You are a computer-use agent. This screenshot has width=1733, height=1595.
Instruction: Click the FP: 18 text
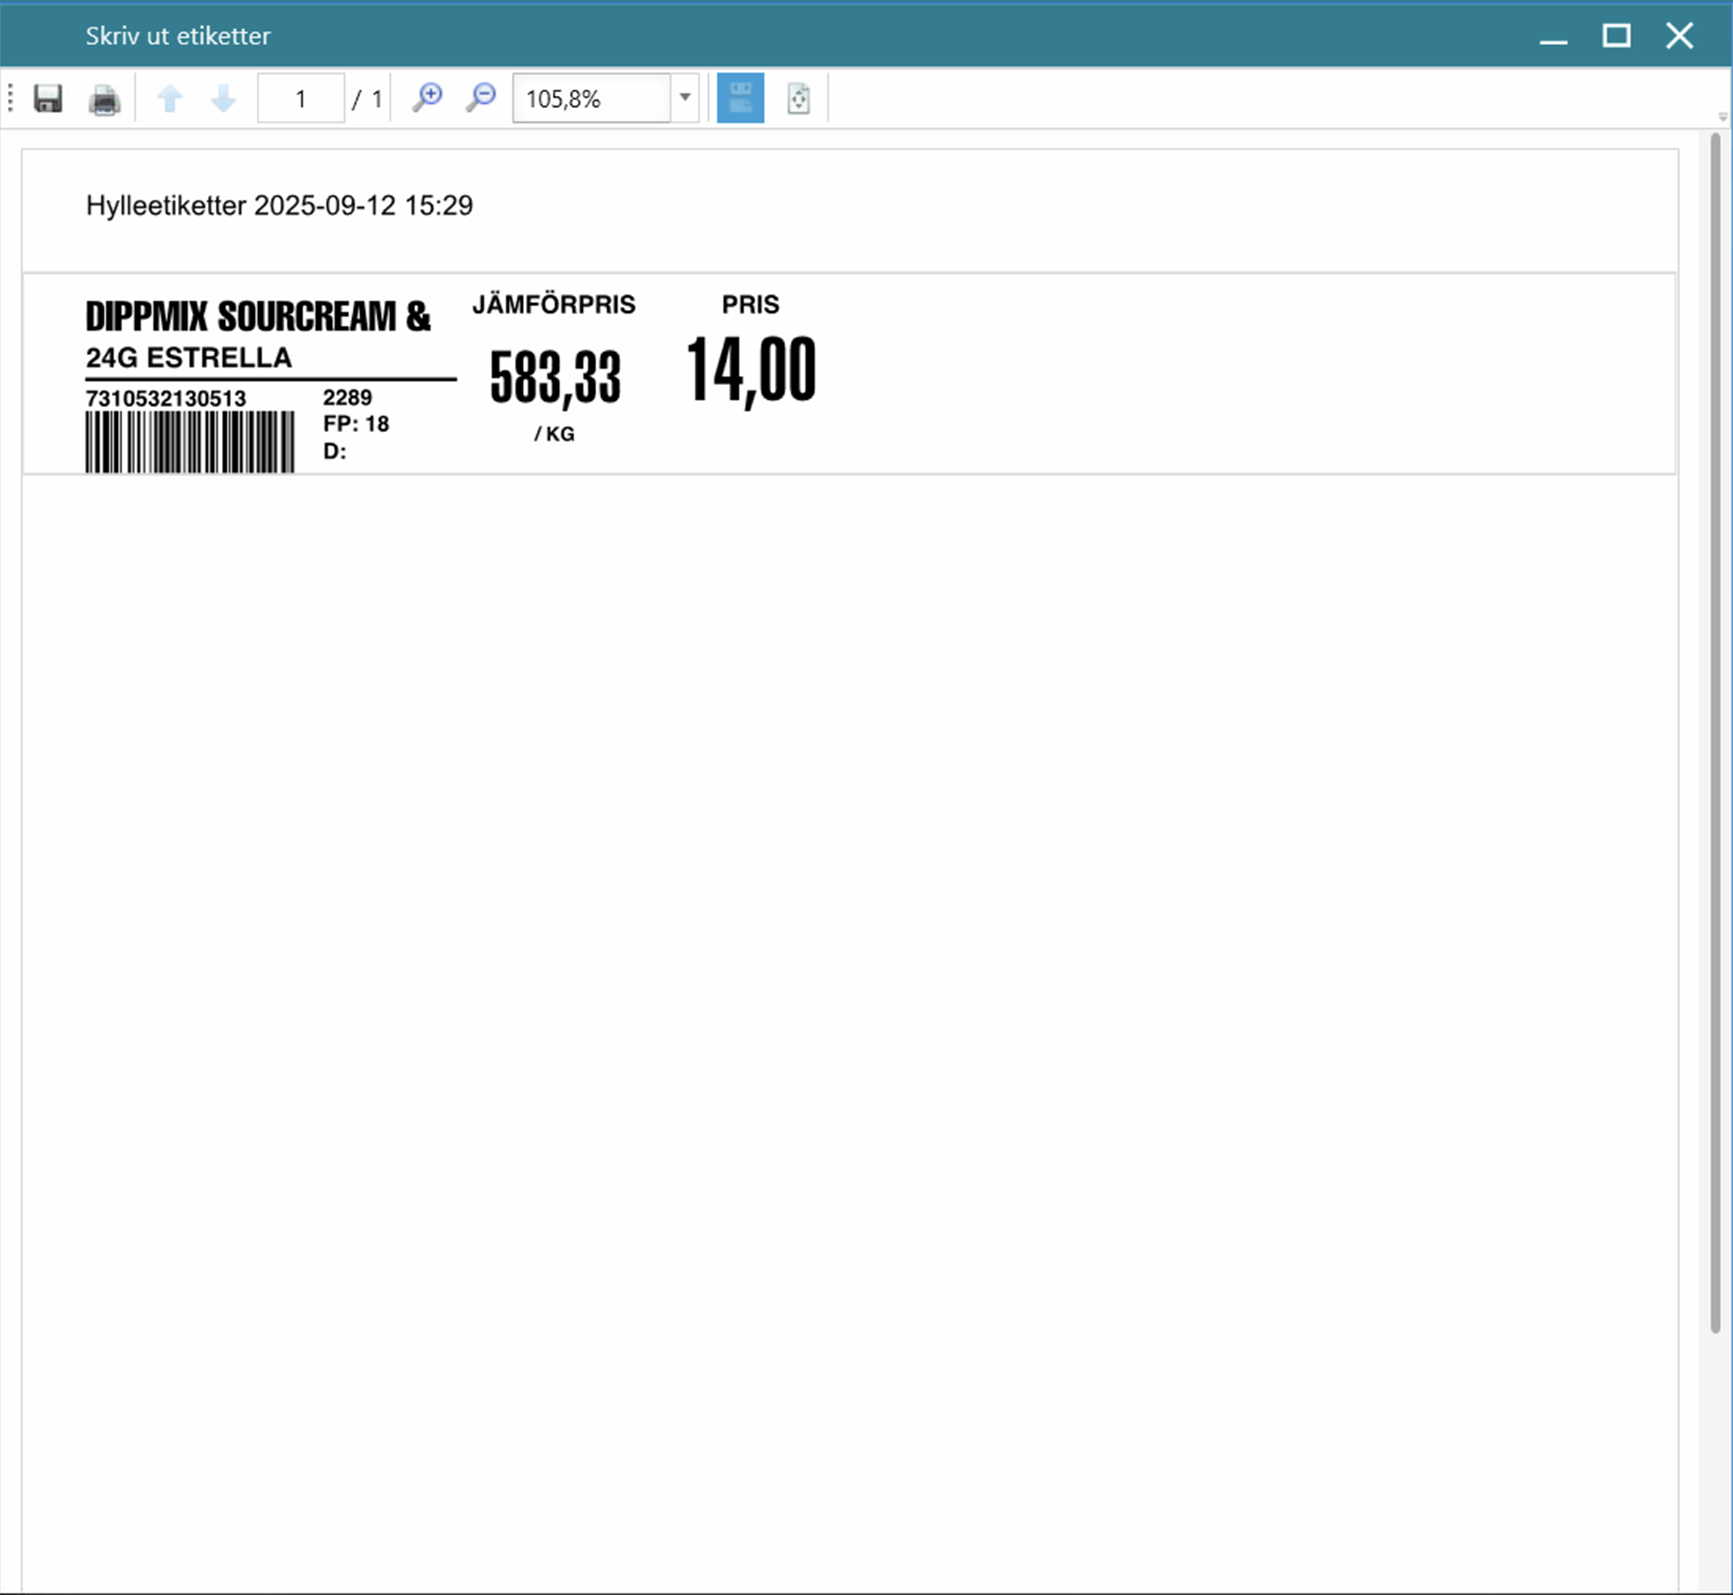356,424
